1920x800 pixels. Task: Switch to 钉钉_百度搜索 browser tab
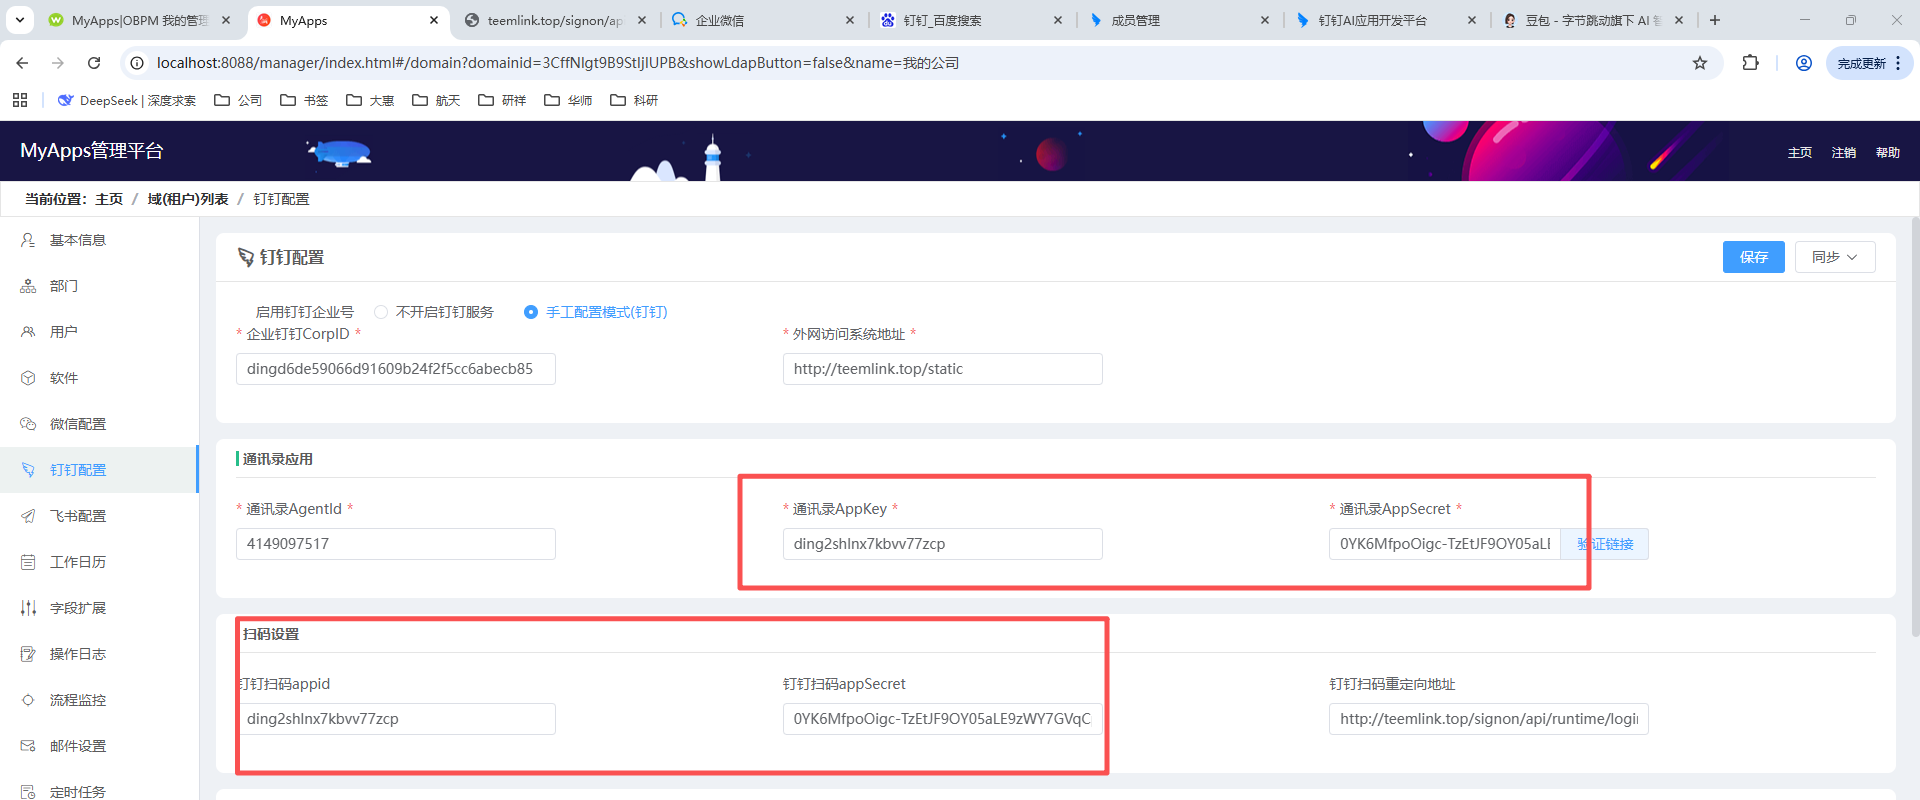(971, 20)
